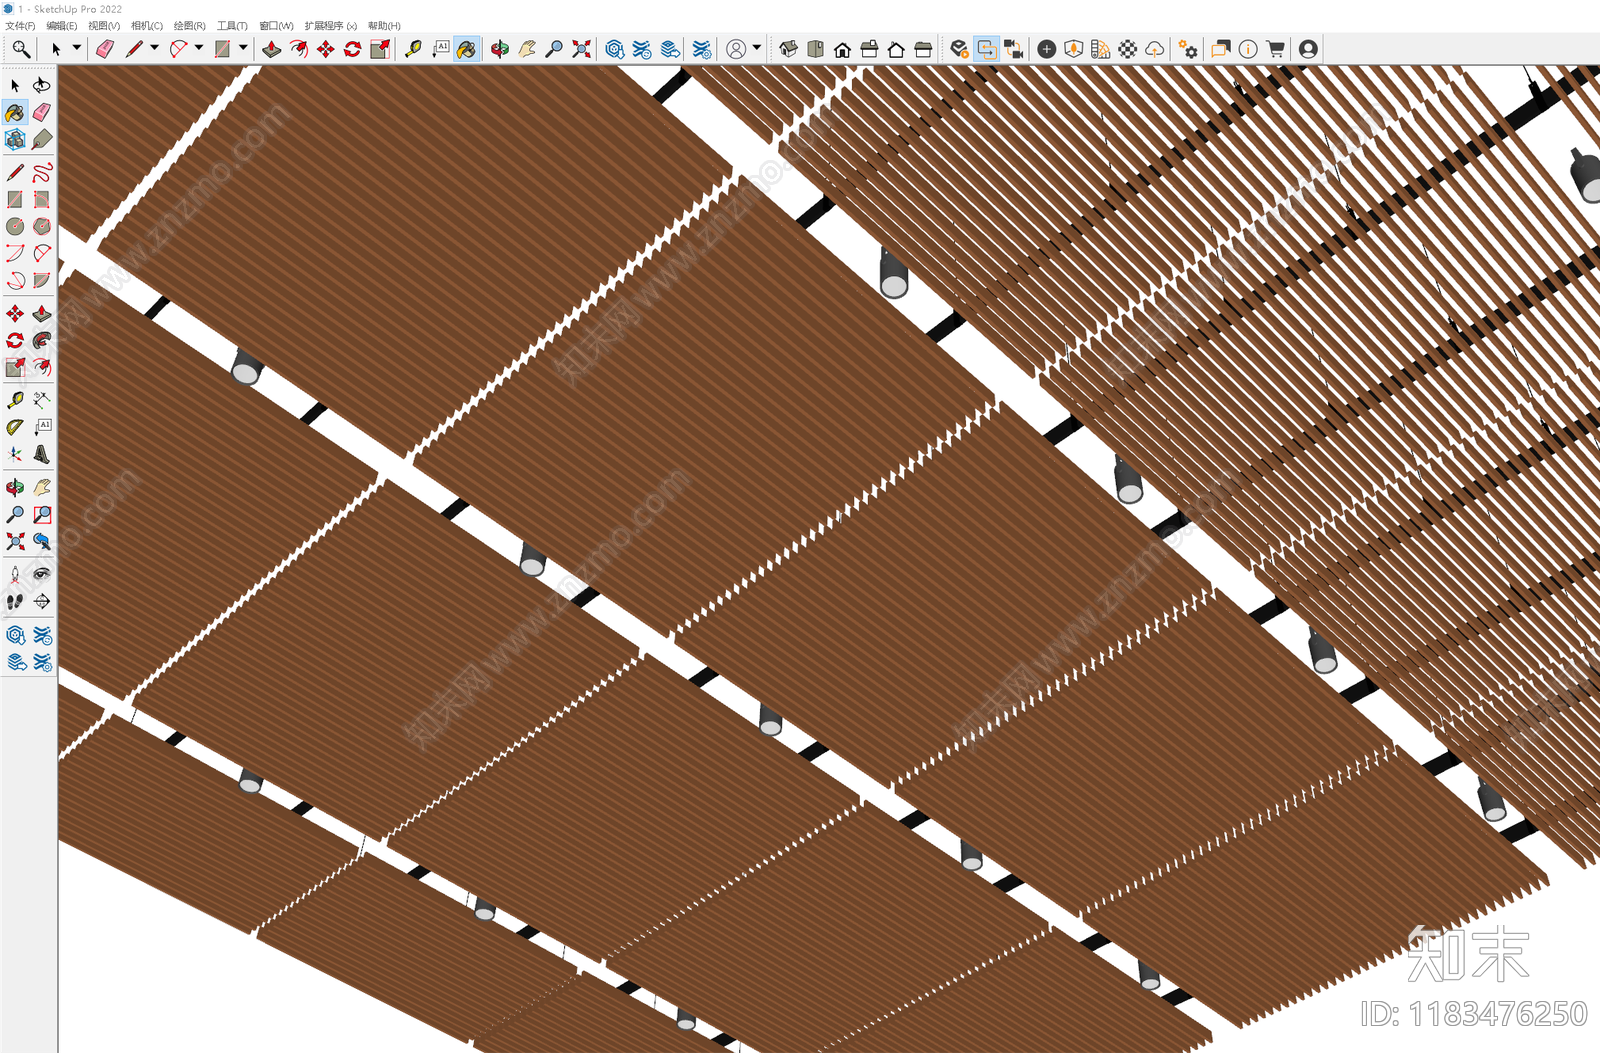This screenshot has height=1053, width=1600.
Task: Toggle the Paint Bucket tool in top toolbar
Action: [x=467, y=48]
